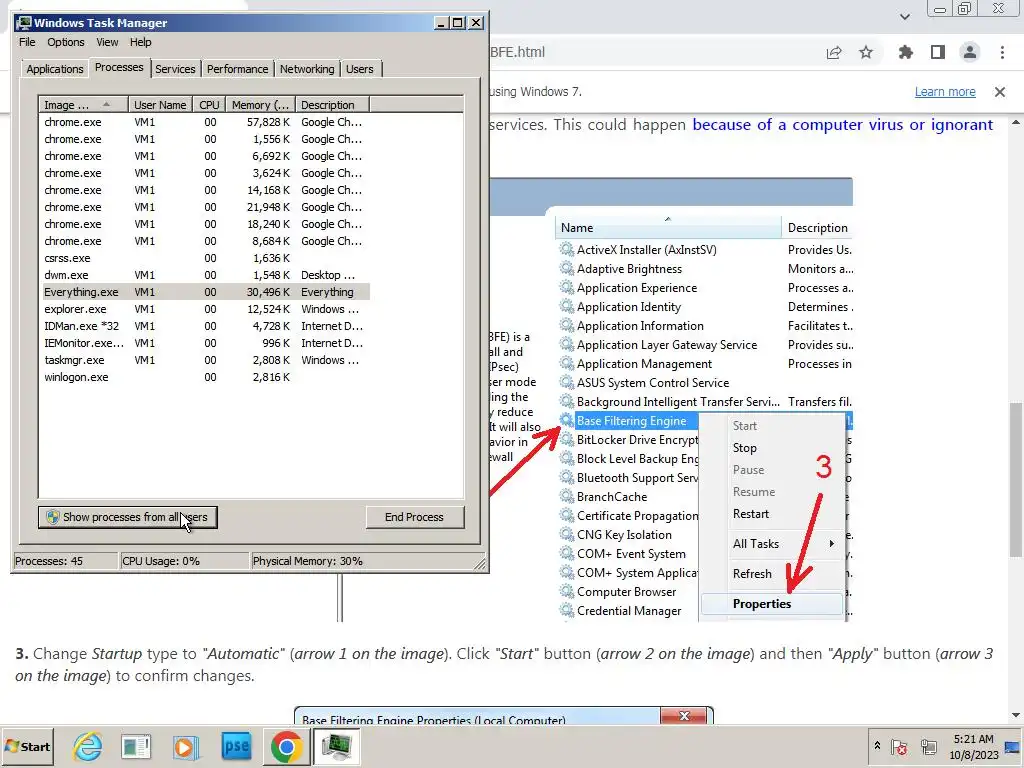Switch to Google Chrome on the taskbar
Image resolution: width=1024 pixels, height=768 pixels.
point(286,746)
